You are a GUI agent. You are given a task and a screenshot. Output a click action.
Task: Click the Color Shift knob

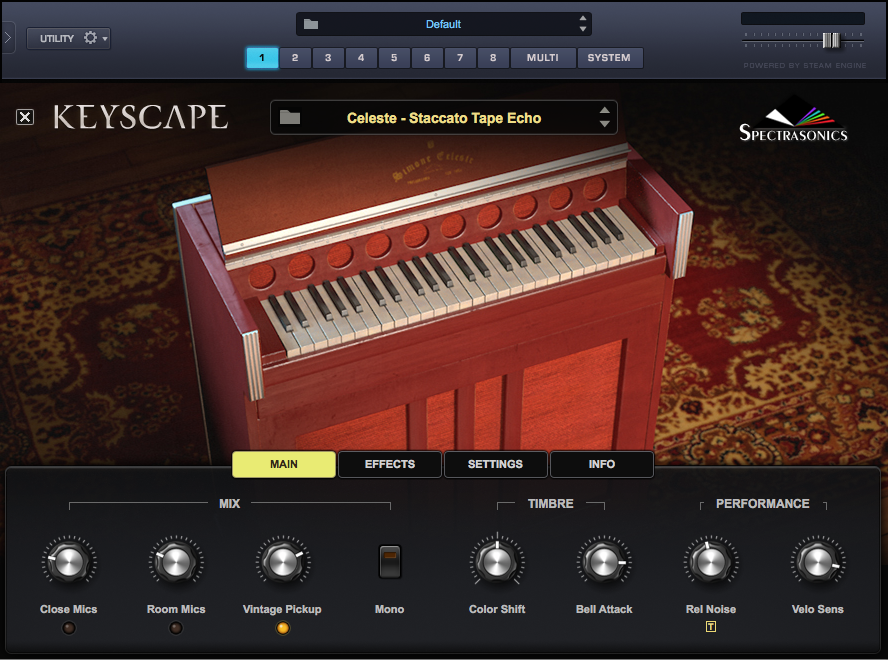[497, 562]
